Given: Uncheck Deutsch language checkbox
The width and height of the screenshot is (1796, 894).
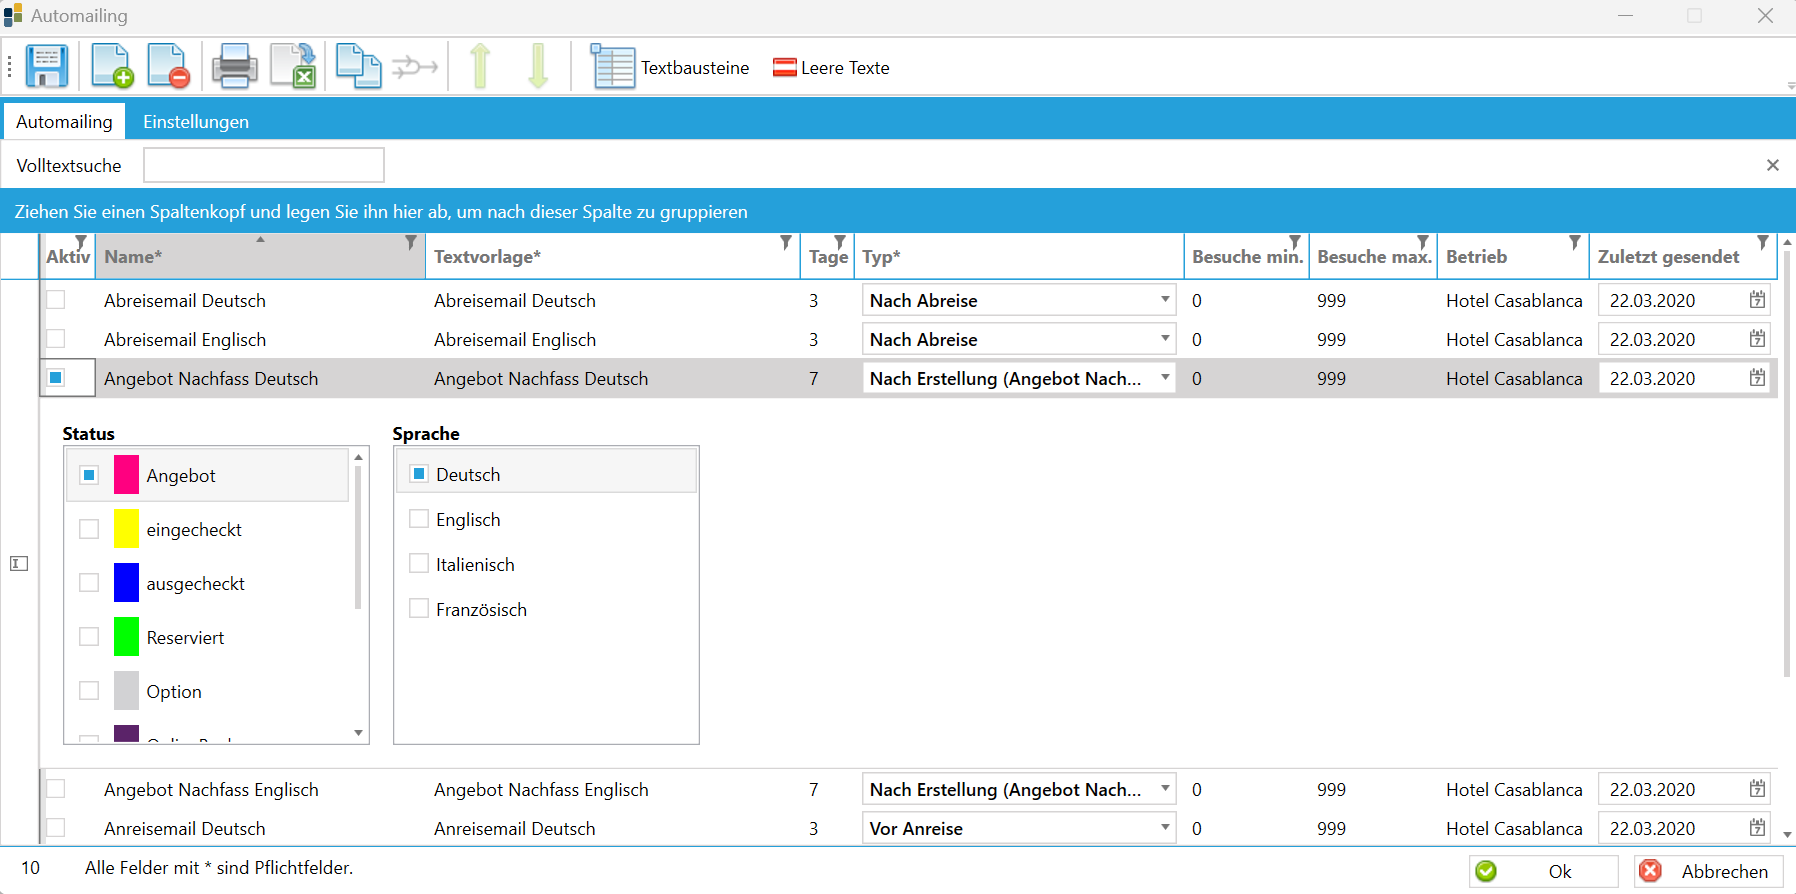Looking at the screenshot, I should pos(419,474).
